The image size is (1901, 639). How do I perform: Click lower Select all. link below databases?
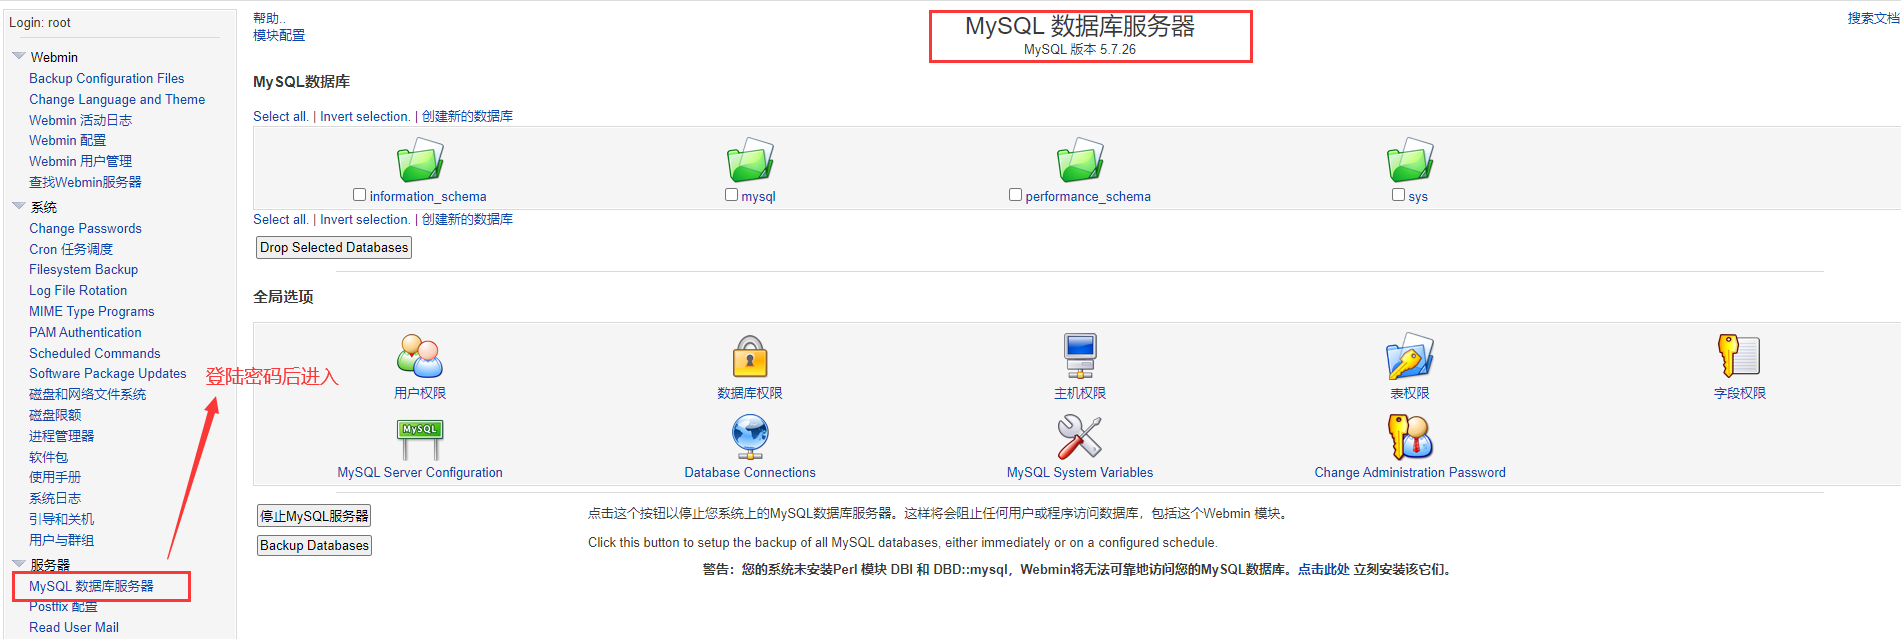pyautogui.click(x=281, y=219)
